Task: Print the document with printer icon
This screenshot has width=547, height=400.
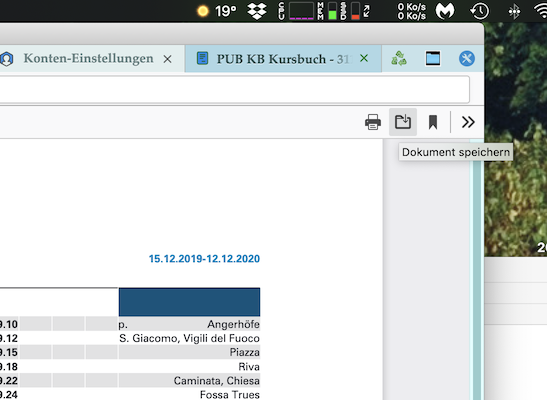Action: point(373,122)
